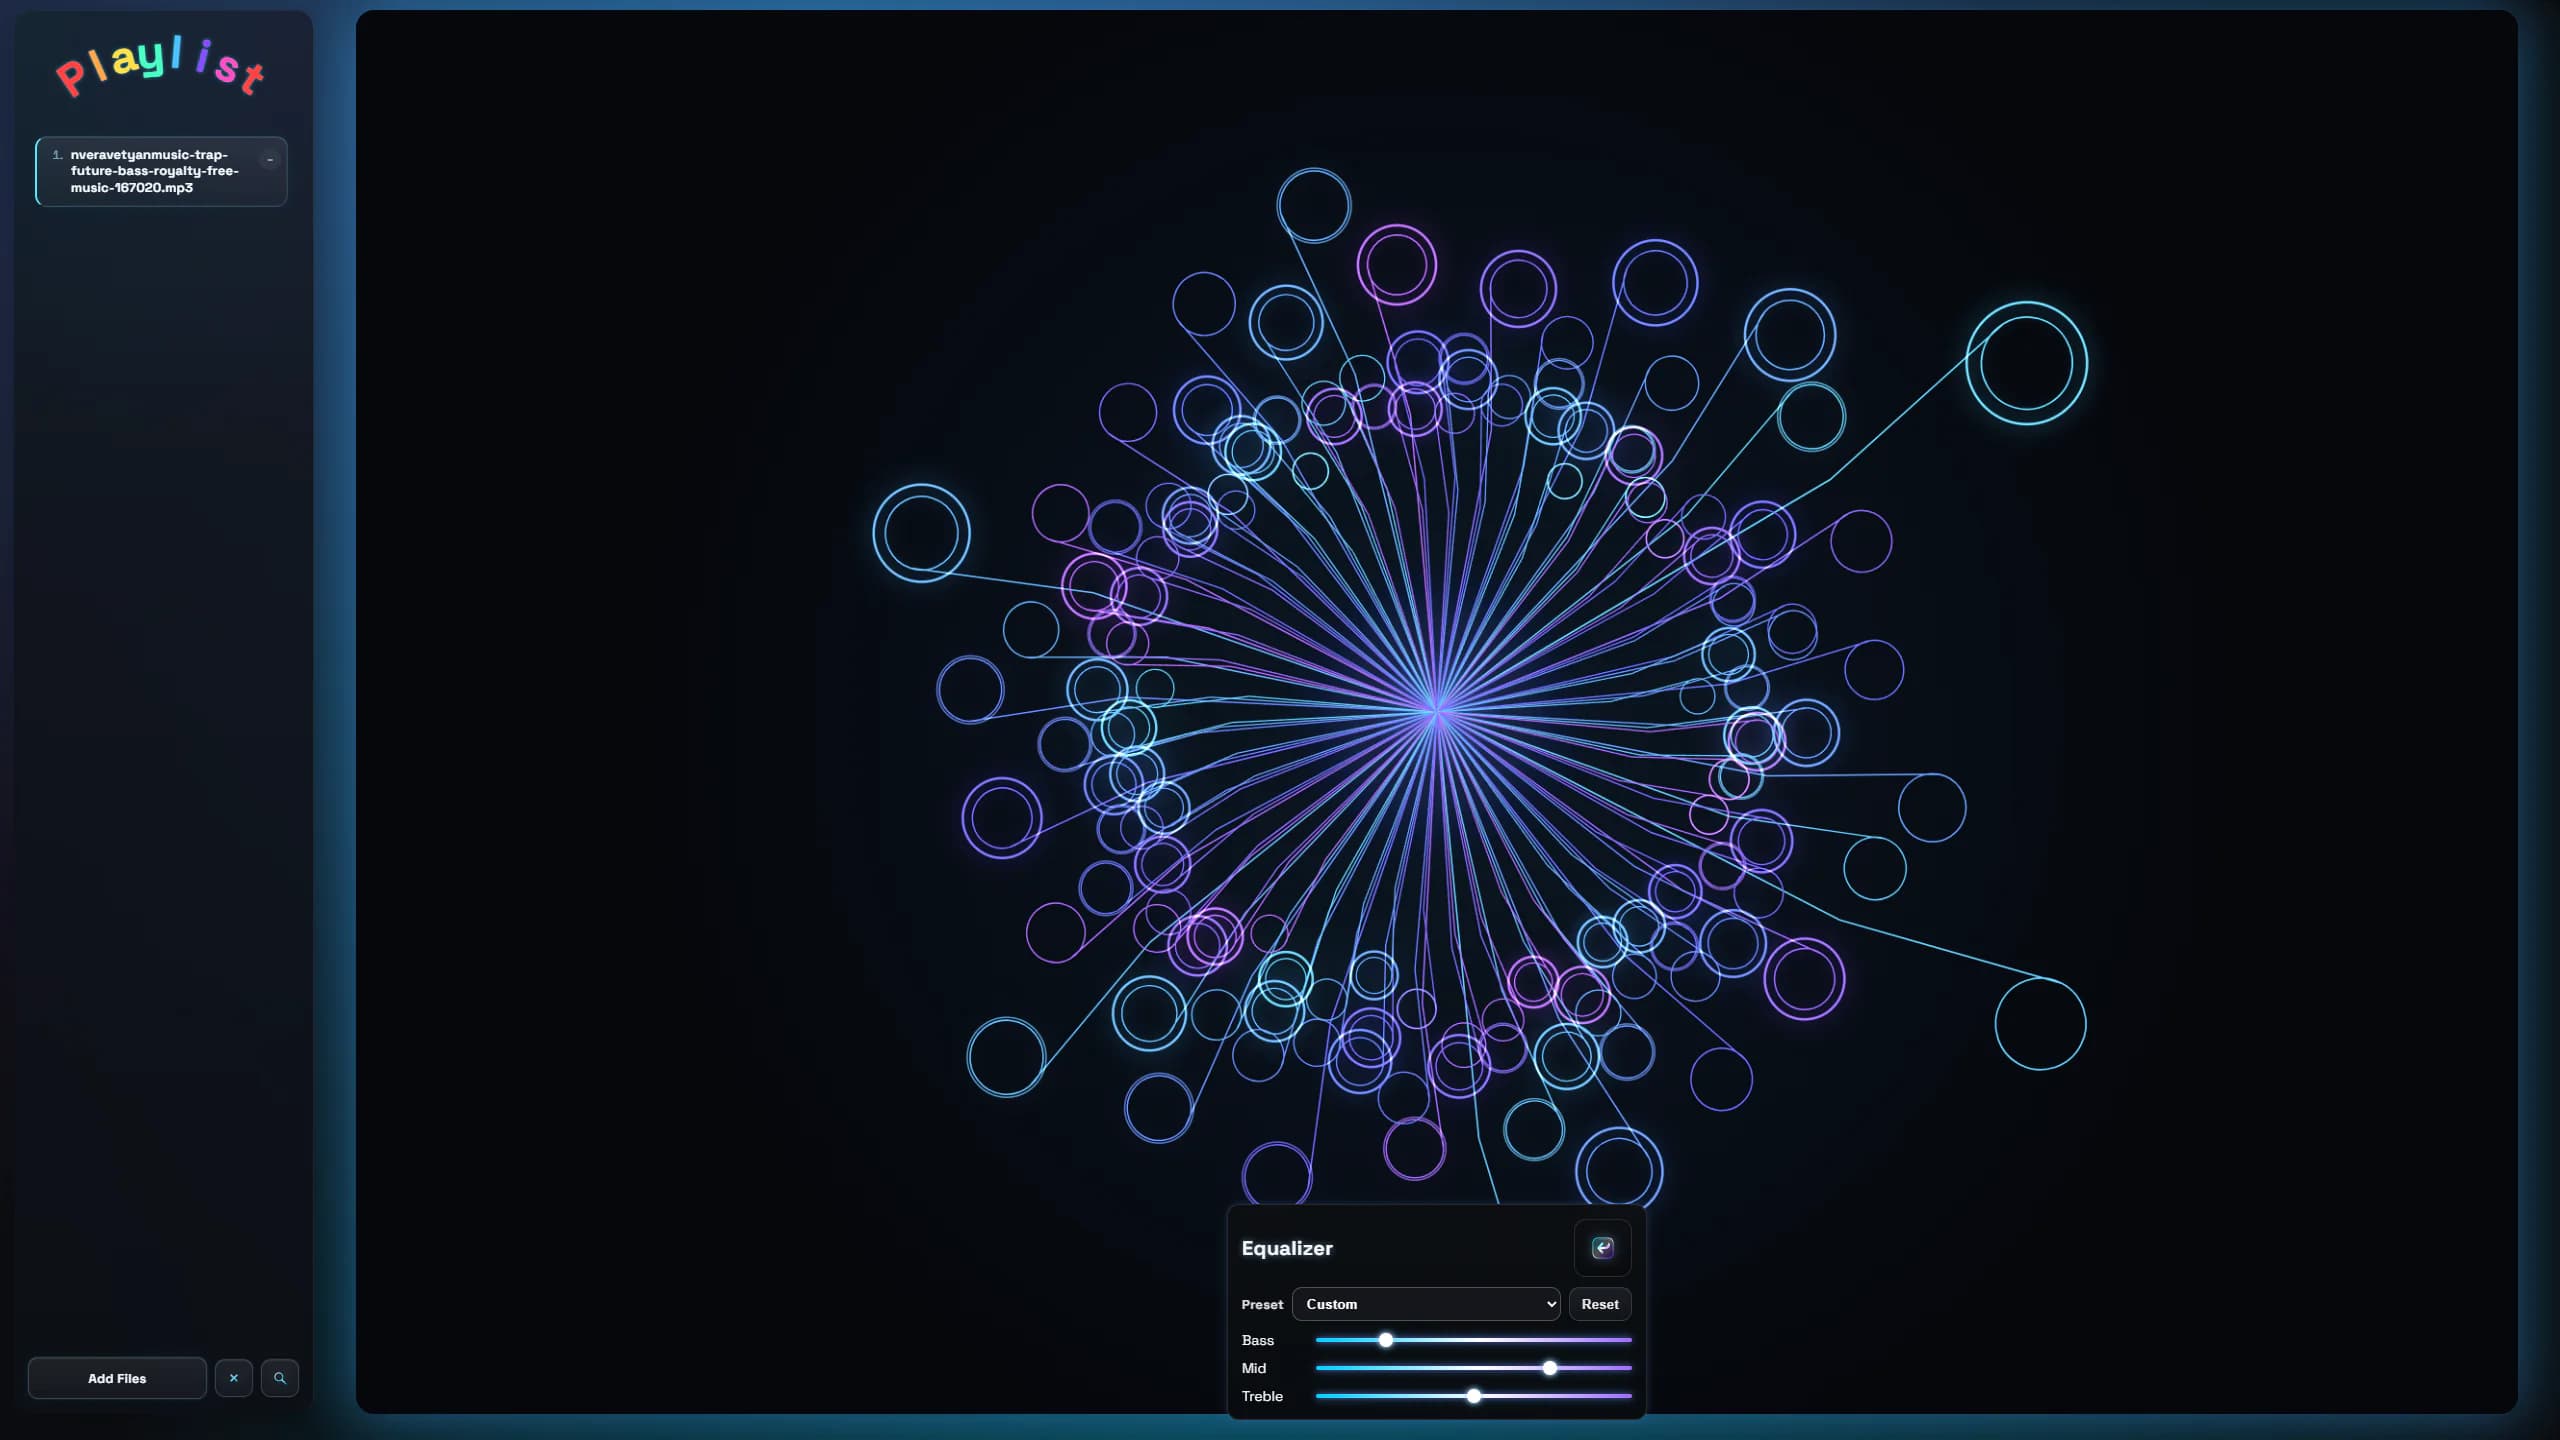
Task: Click the radial visualizer's burst center
Action: [1436, 709]
